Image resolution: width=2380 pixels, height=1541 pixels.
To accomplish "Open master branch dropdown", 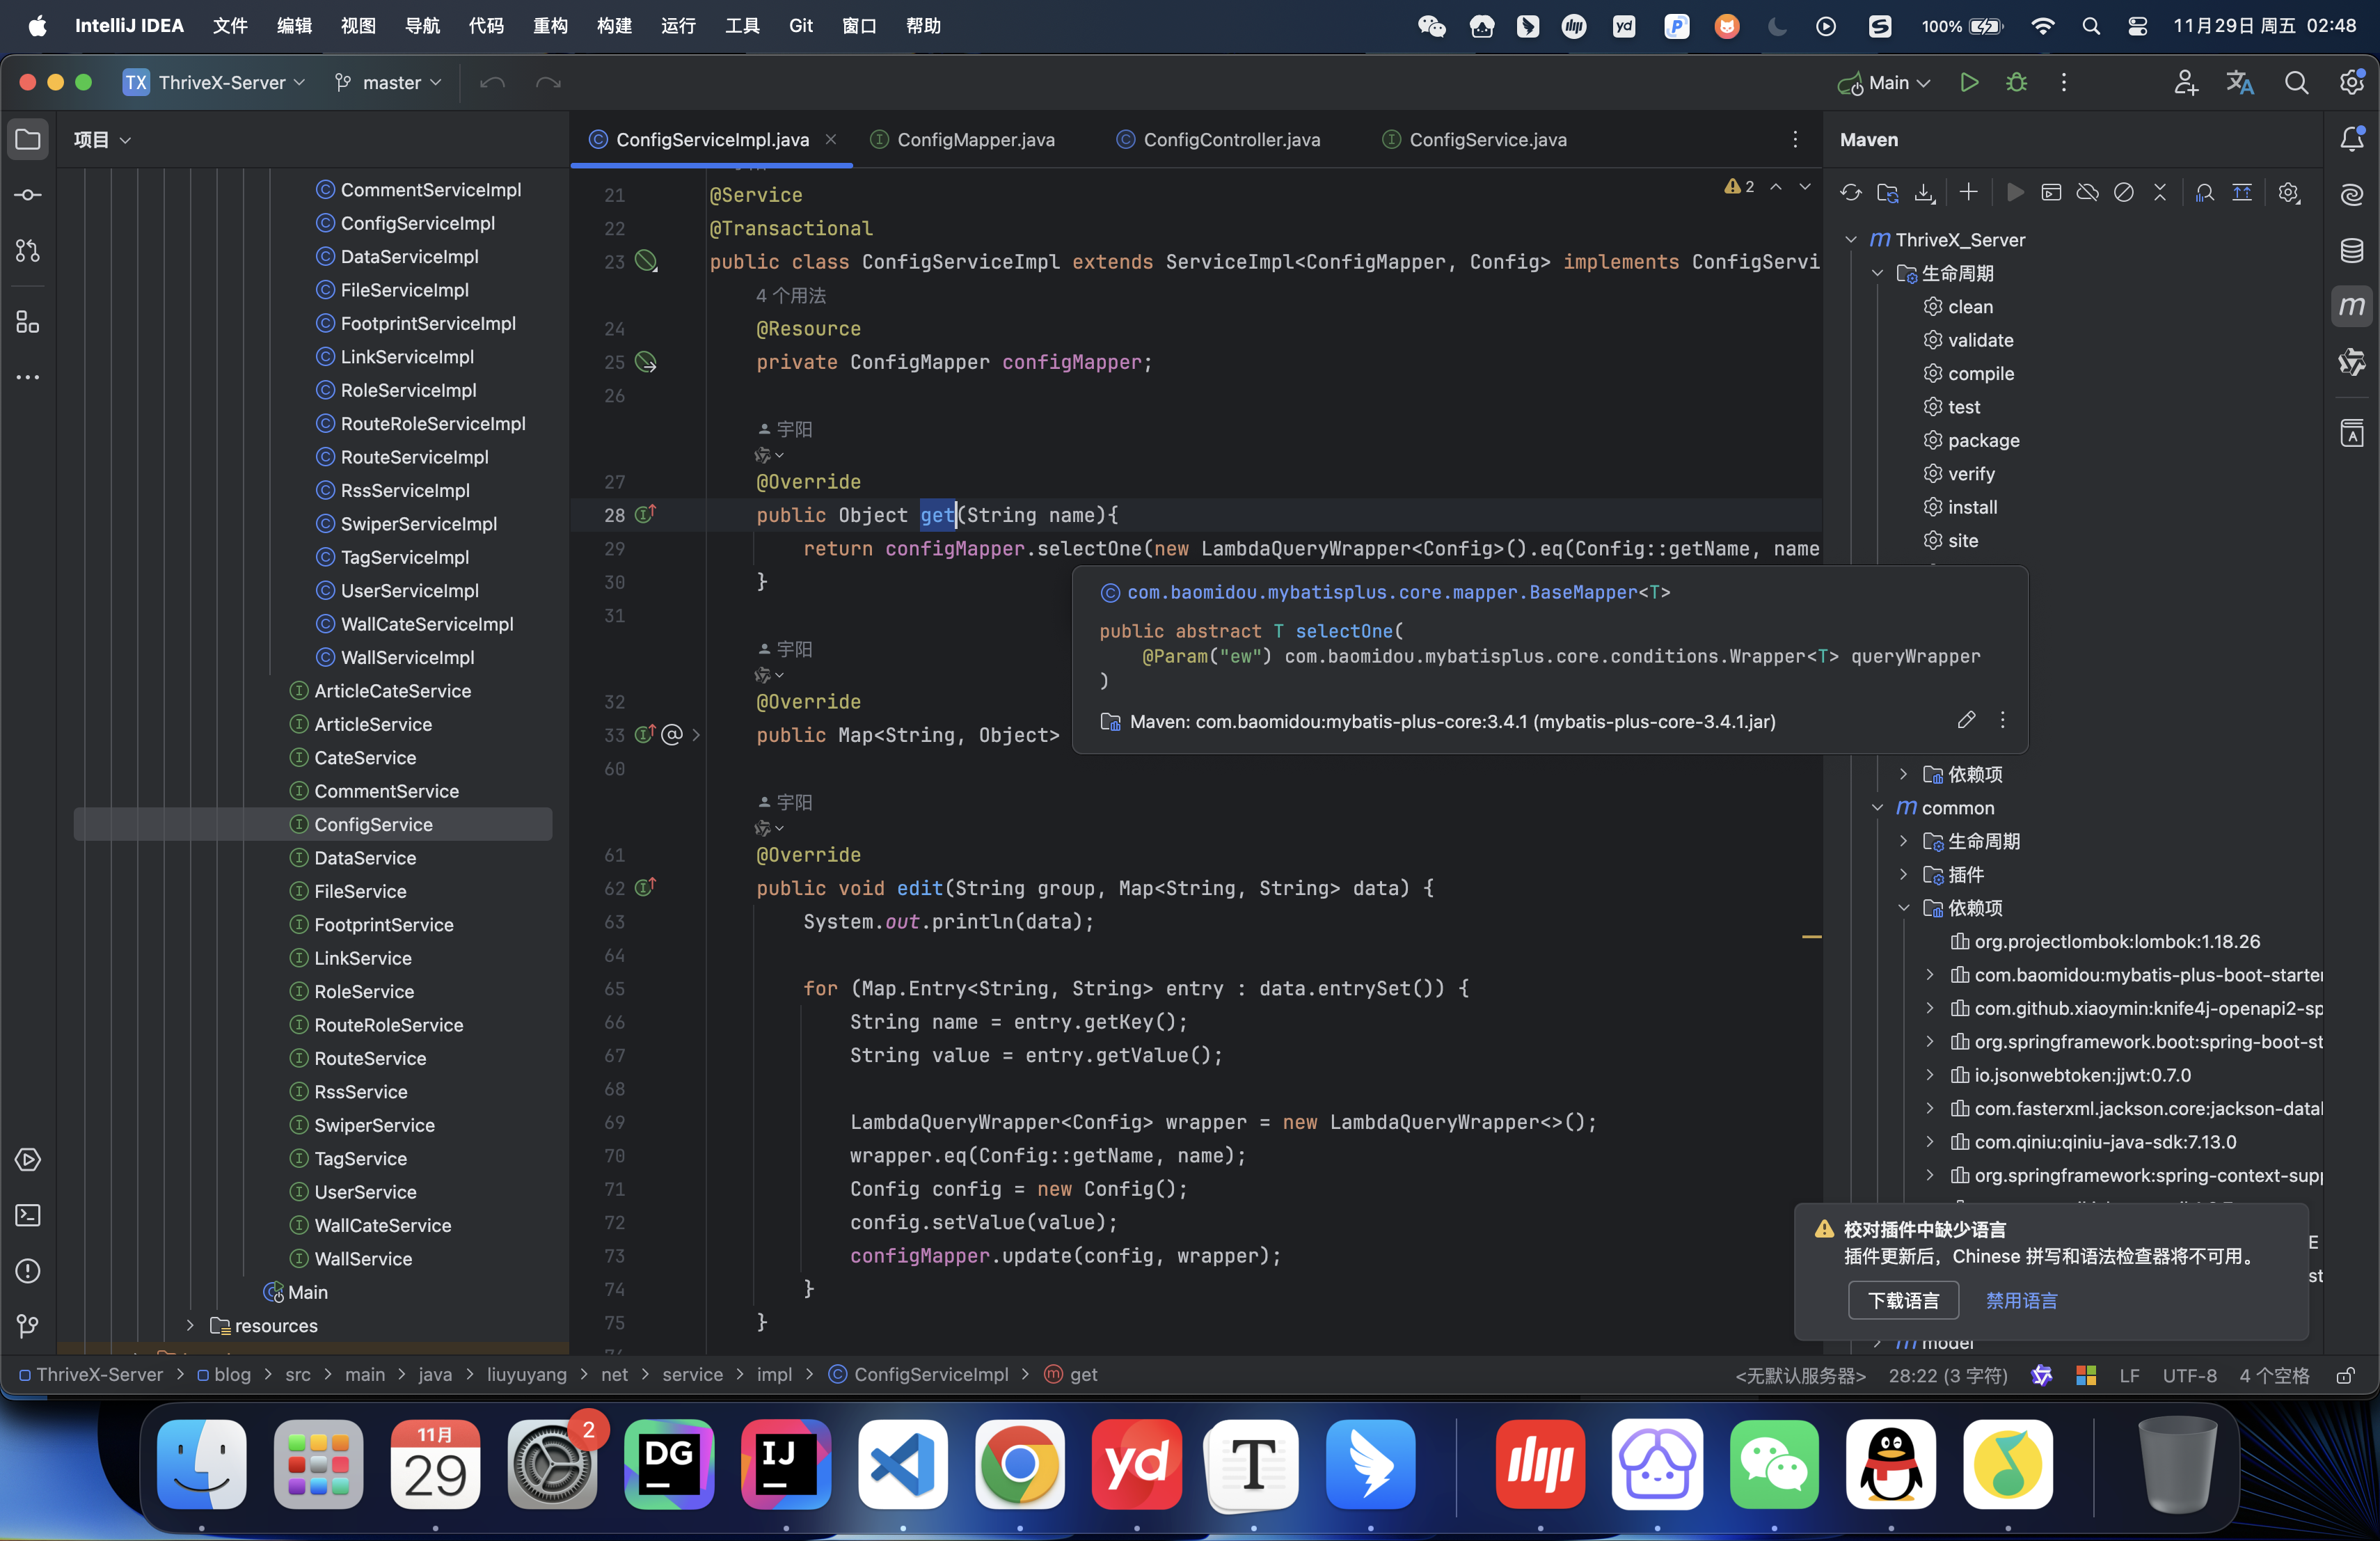I will (389, 83).
